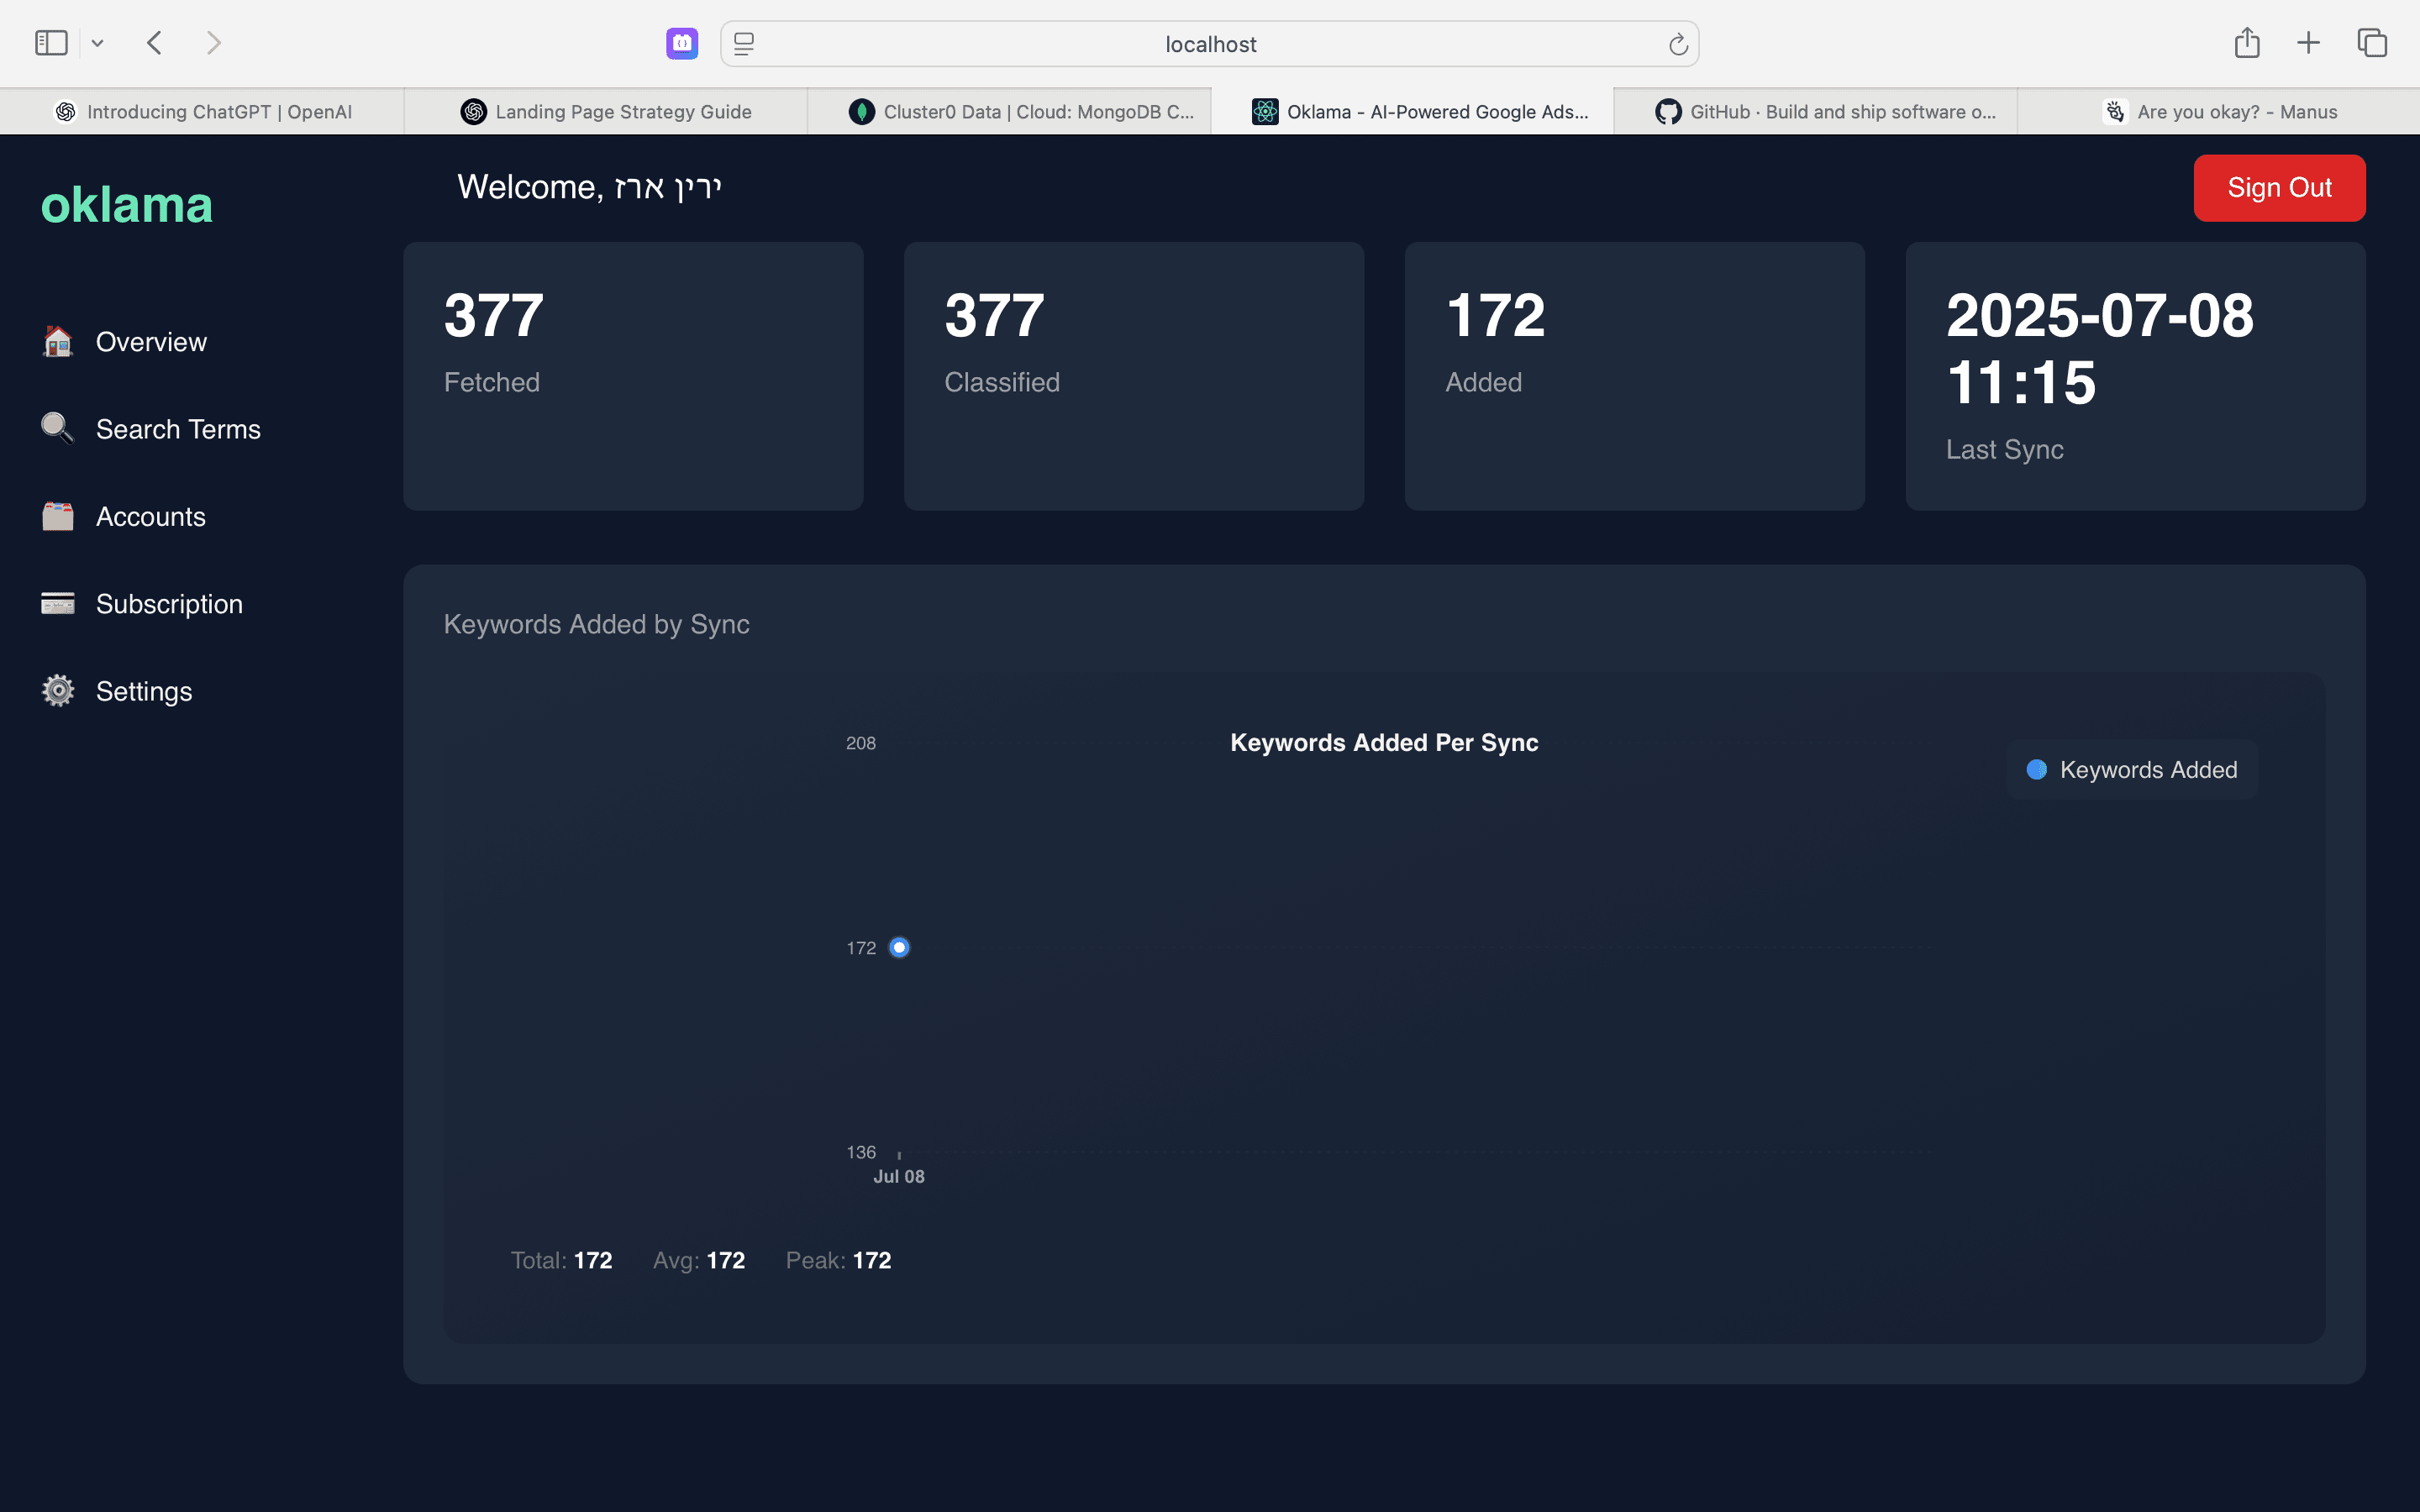Click the Search Terms magnifier icon
The height and width of the screenshot is (1512, 2420).
[58, 429]
